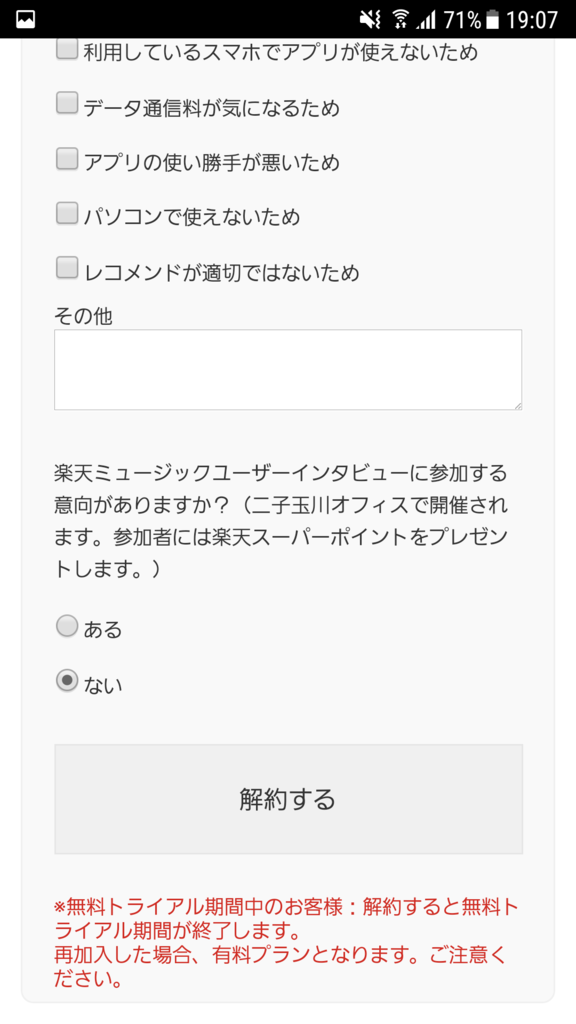Select the ある radio button
This screenshot has height=1024, width=576.
pos(66,626)
